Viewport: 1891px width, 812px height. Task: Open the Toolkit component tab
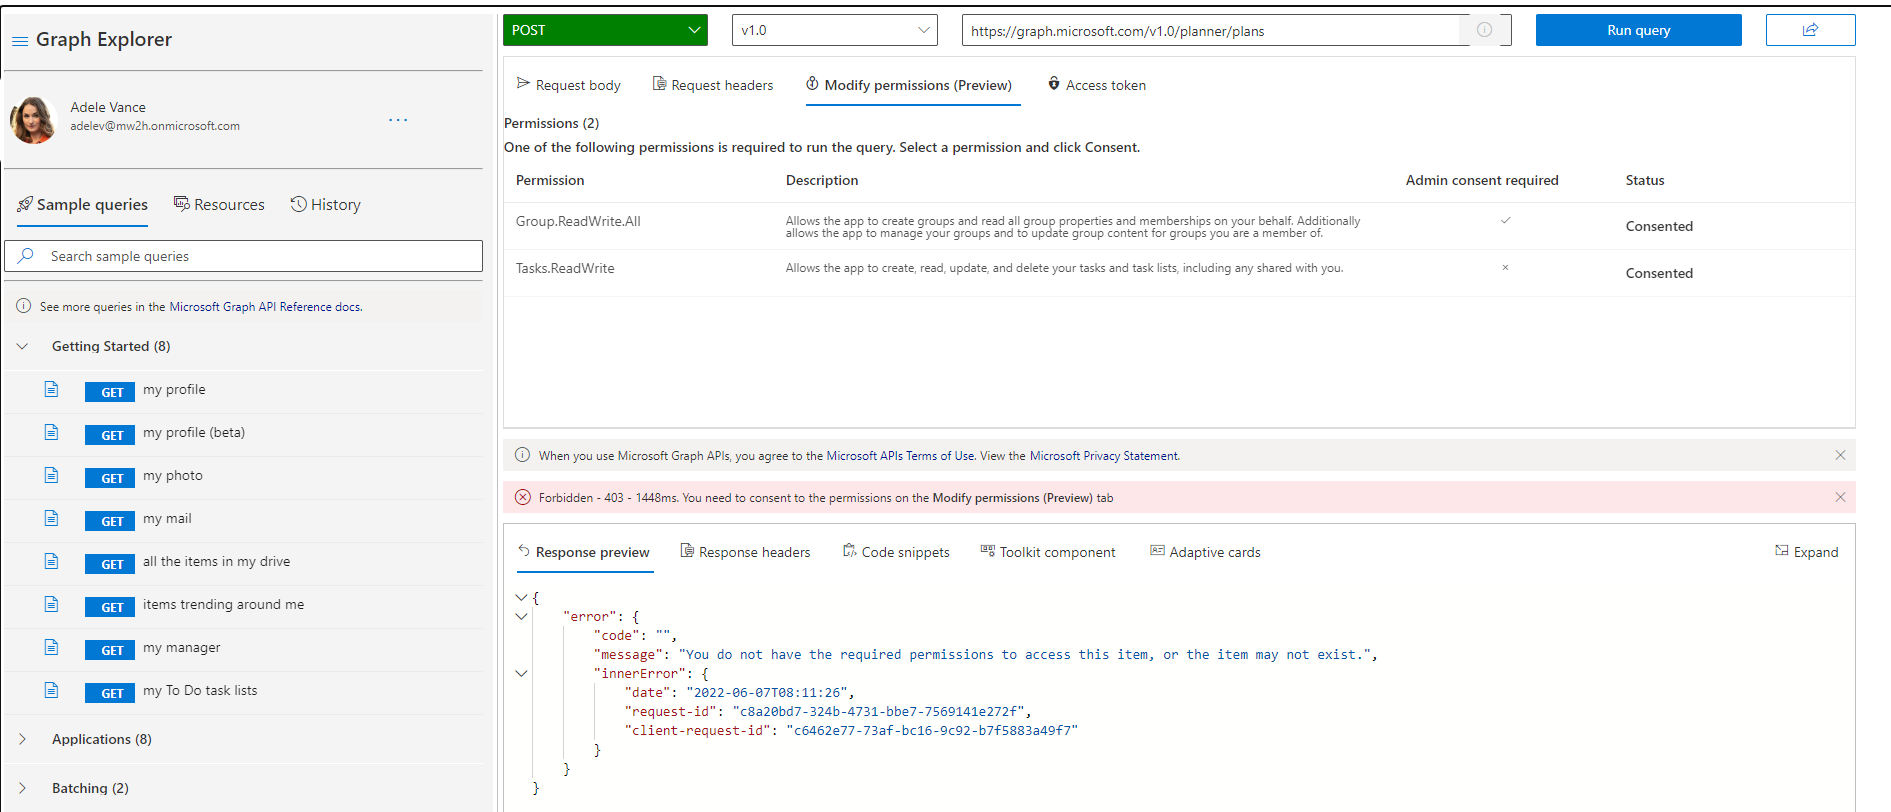[x=1048, y=552]
